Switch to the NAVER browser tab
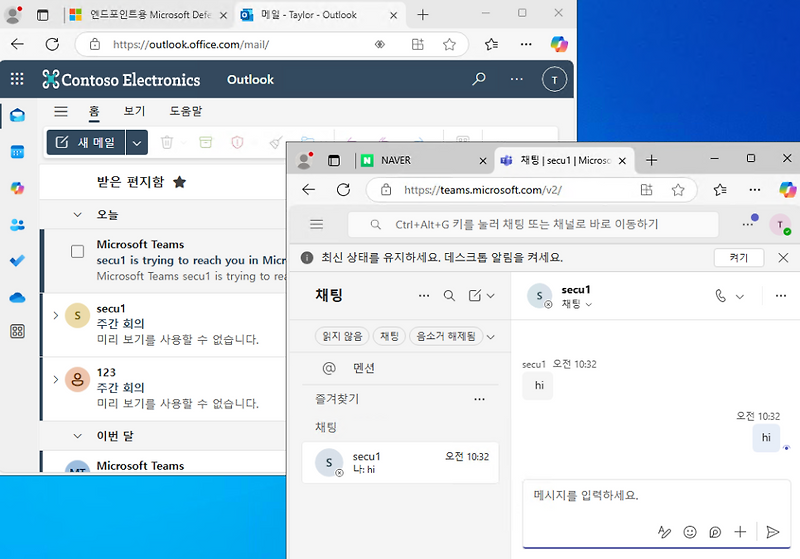 click(424, 161)
